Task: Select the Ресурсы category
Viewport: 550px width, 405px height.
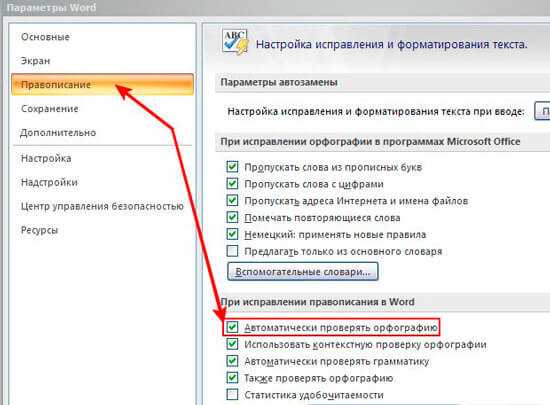Action: coord(39,230)
